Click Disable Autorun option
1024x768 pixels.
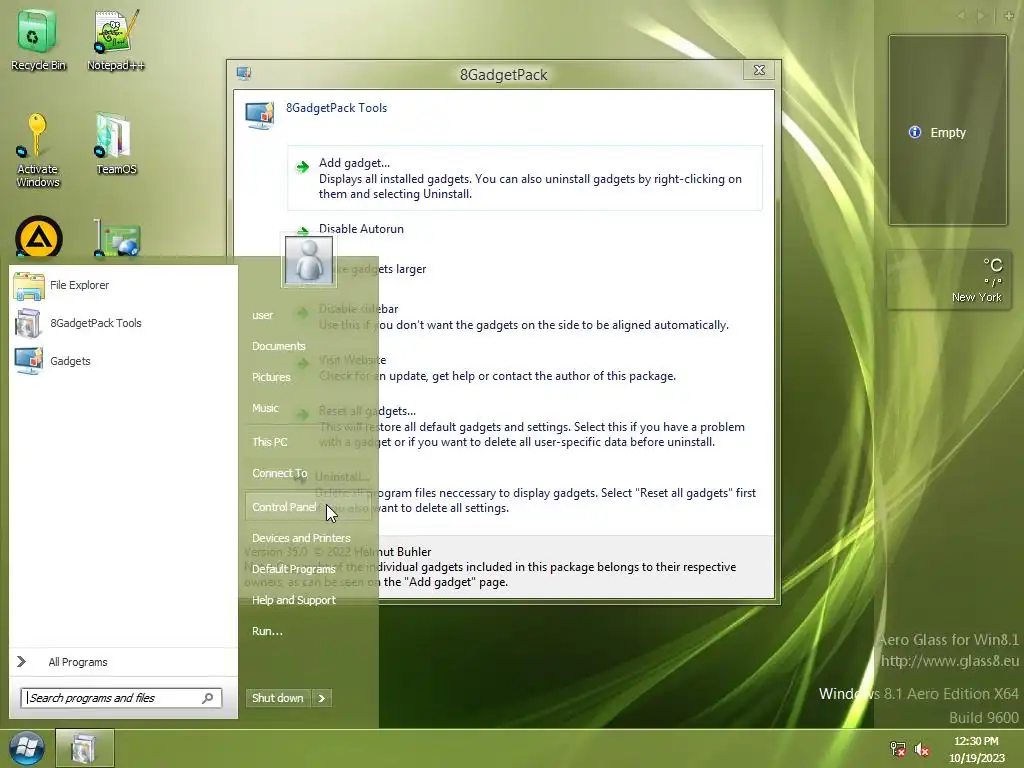pos(361,229)
